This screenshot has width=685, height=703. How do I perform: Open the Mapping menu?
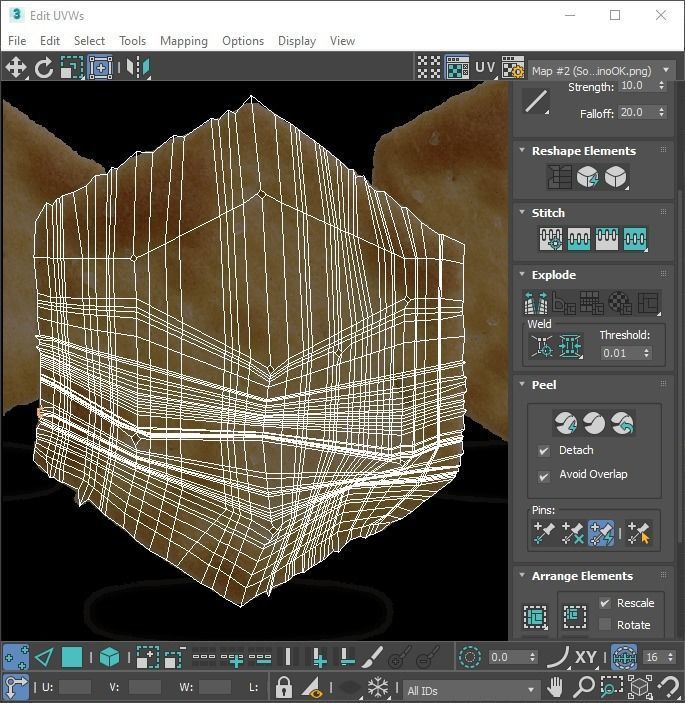click(x=184, y=41)
